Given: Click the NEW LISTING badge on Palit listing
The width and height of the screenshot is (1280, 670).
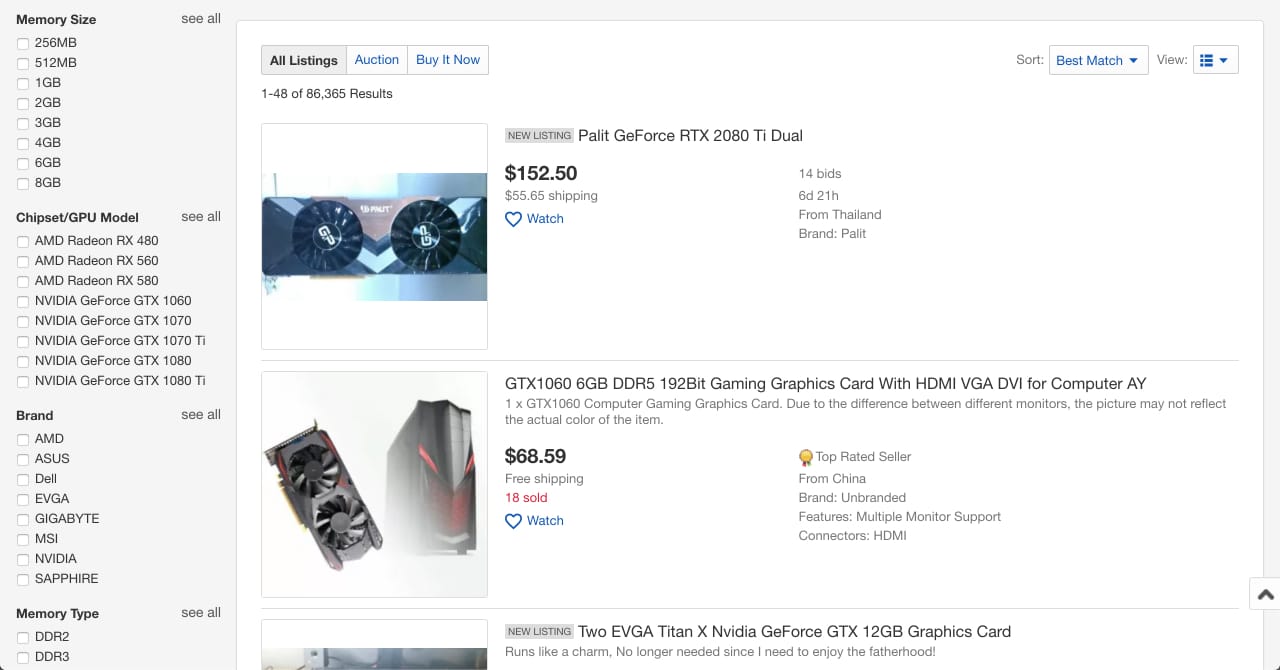Looking at the screenshot, I should point(539,136).
